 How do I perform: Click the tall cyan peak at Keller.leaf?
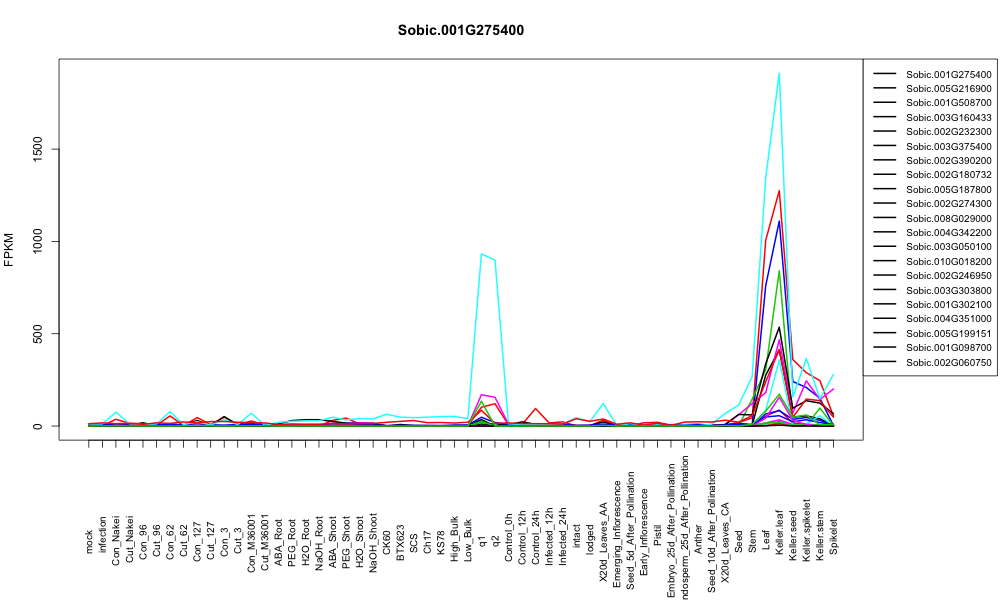tap(779, 73)
